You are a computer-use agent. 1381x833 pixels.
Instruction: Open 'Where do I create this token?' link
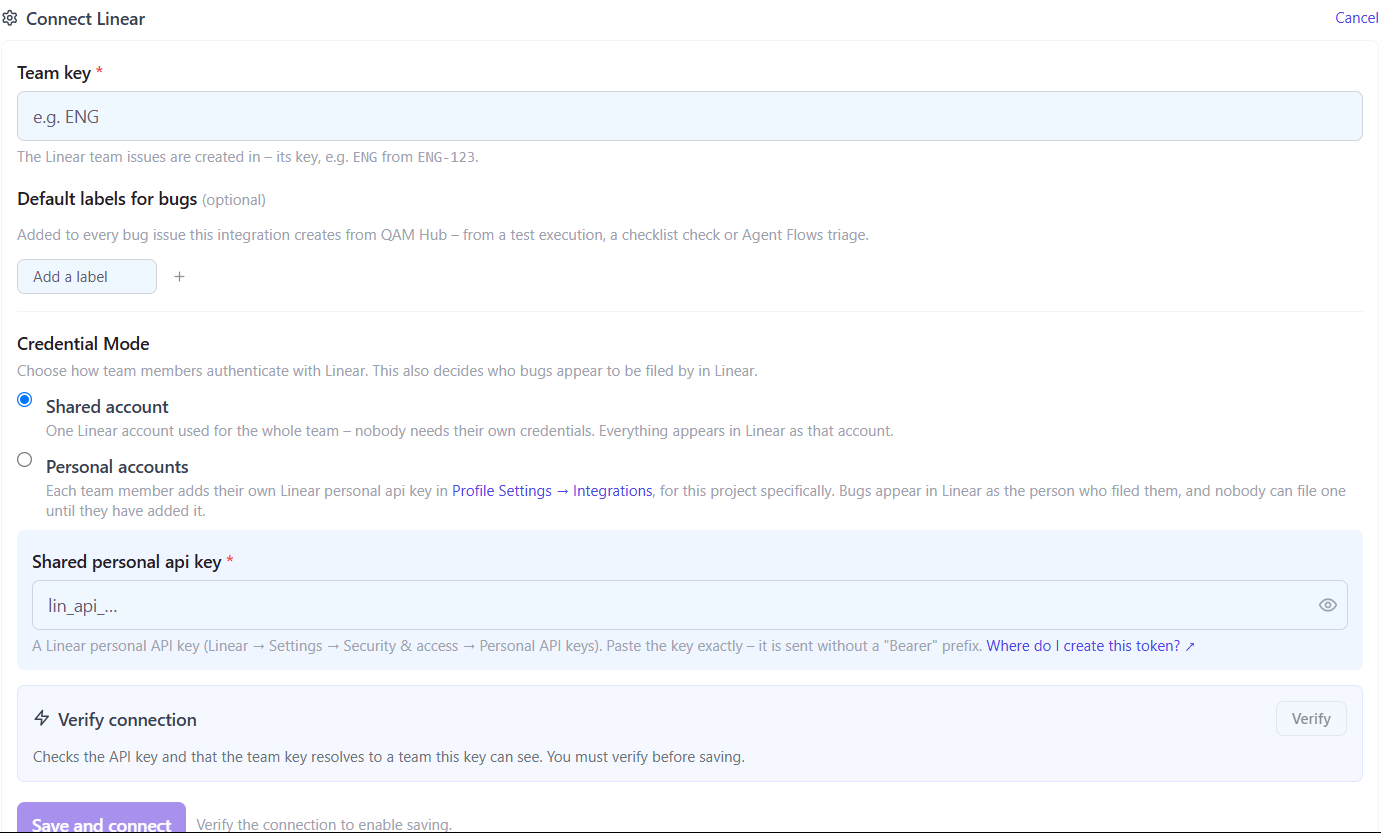tap(1091, 646)
